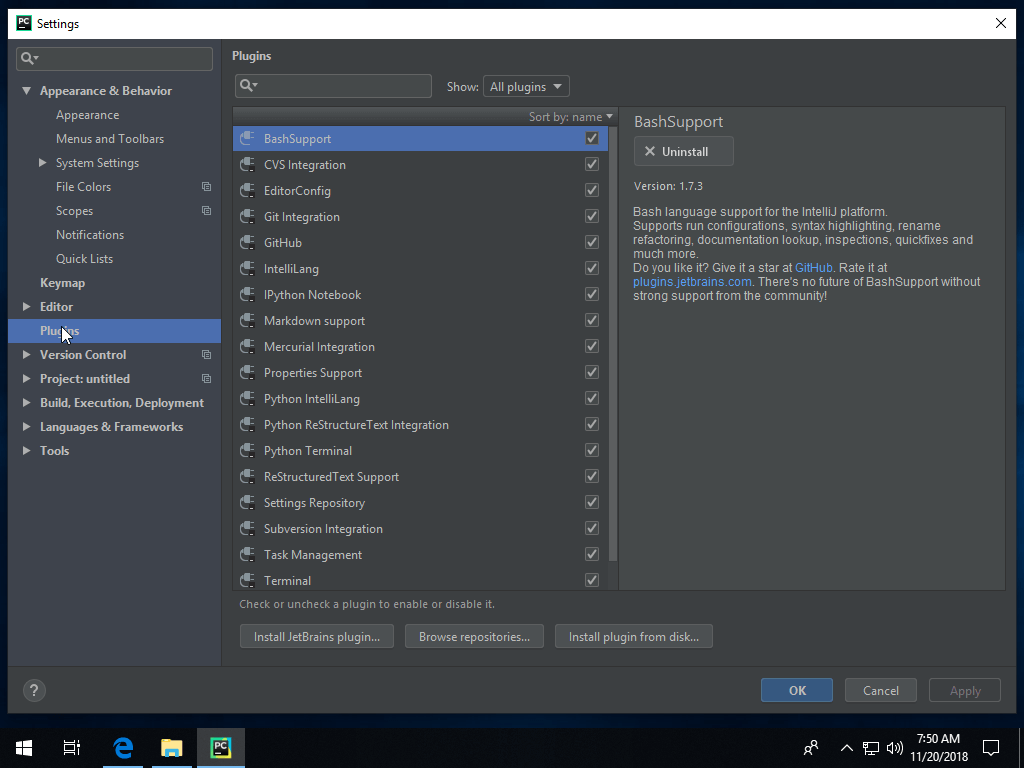Click the Settings Repository plugin icon
This screenshot has width=1024, height=768.
(x=248, y=503)
